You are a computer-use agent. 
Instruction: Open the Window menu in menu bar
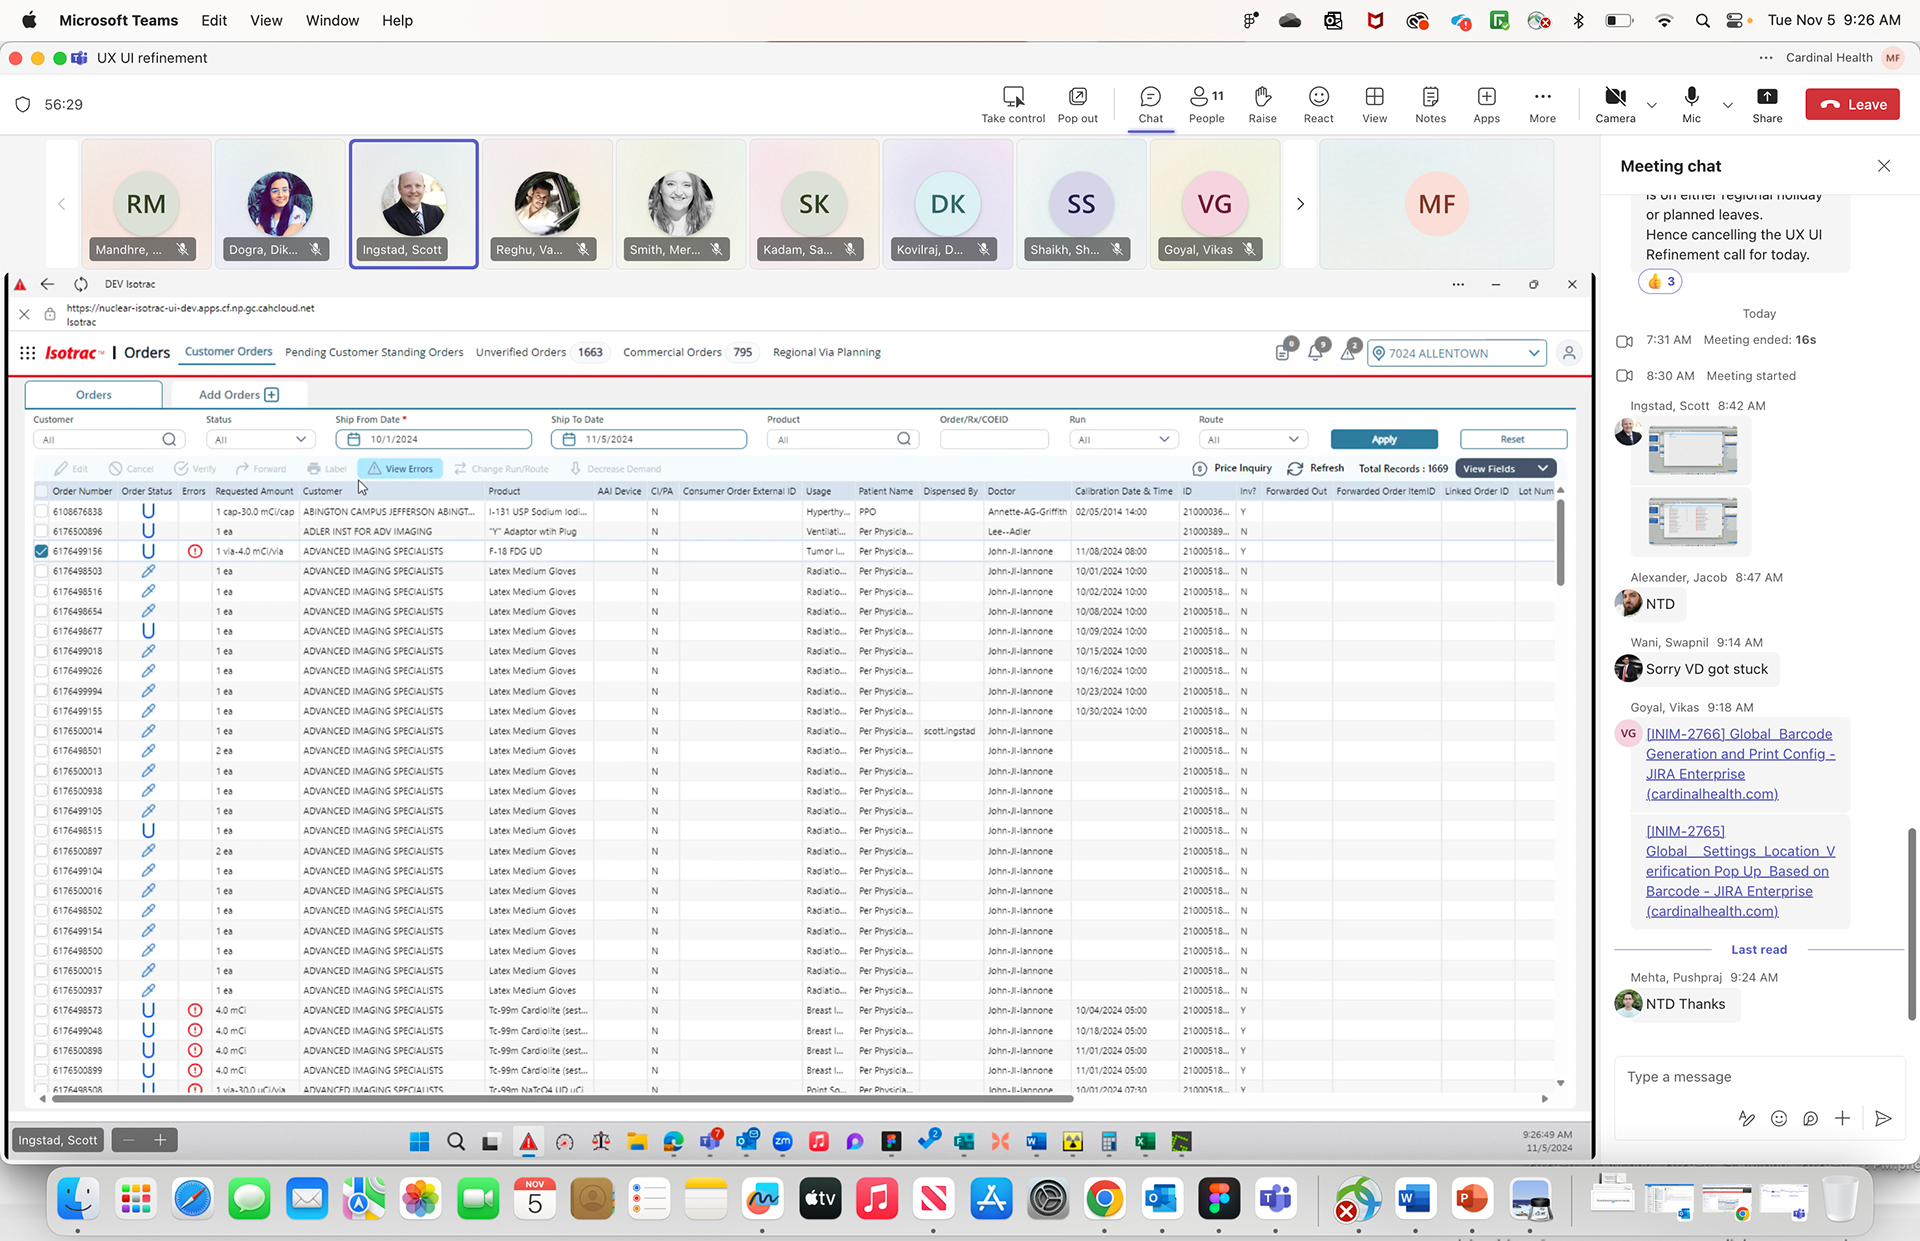(332, 20)
